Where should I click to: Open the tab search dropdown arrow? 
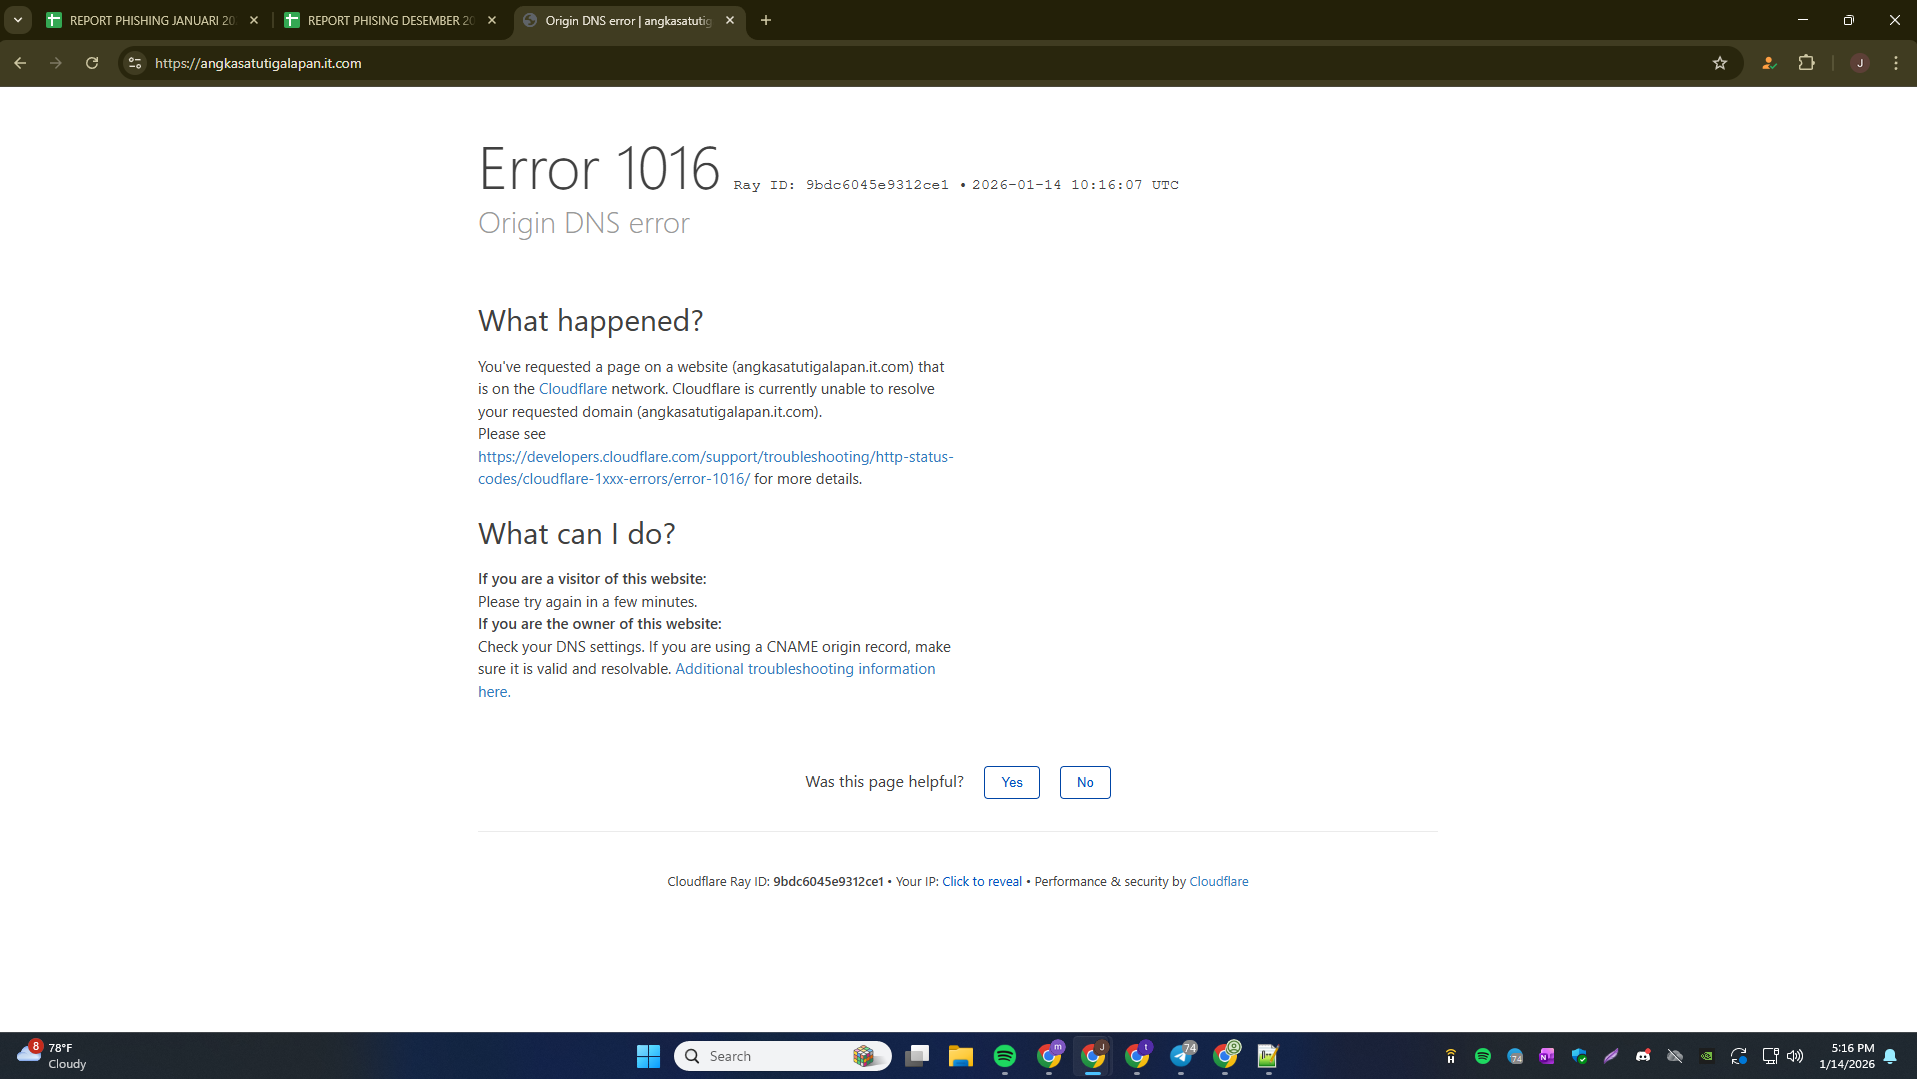click(18, 20)
